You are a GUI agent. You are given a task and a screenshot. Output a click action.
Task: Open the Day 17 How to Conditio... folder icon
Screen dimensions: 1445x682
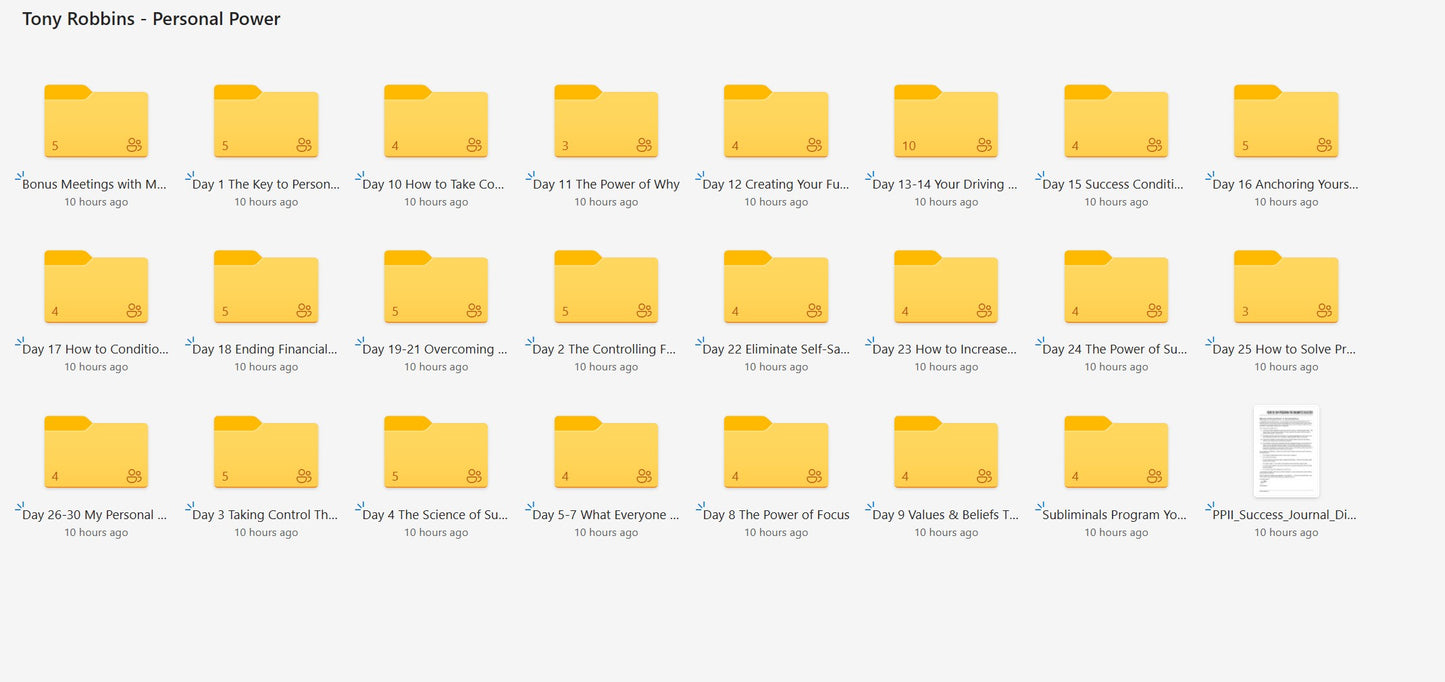point(96,287)
